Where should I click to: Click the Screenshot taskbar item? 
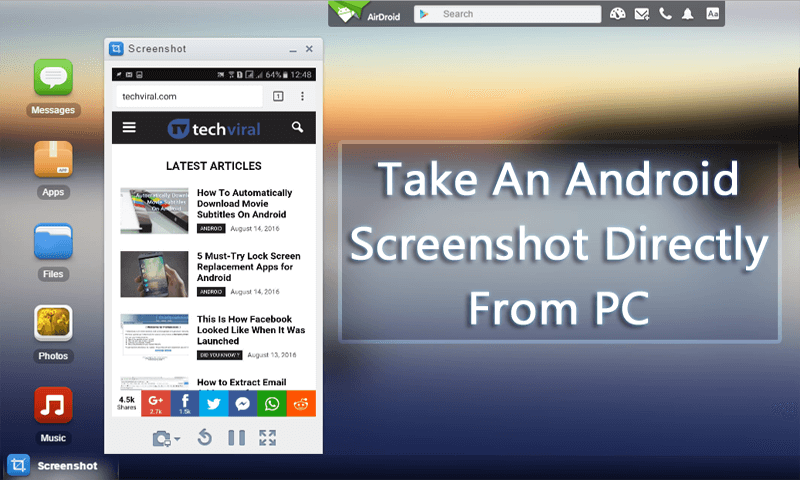coord(52,465)
